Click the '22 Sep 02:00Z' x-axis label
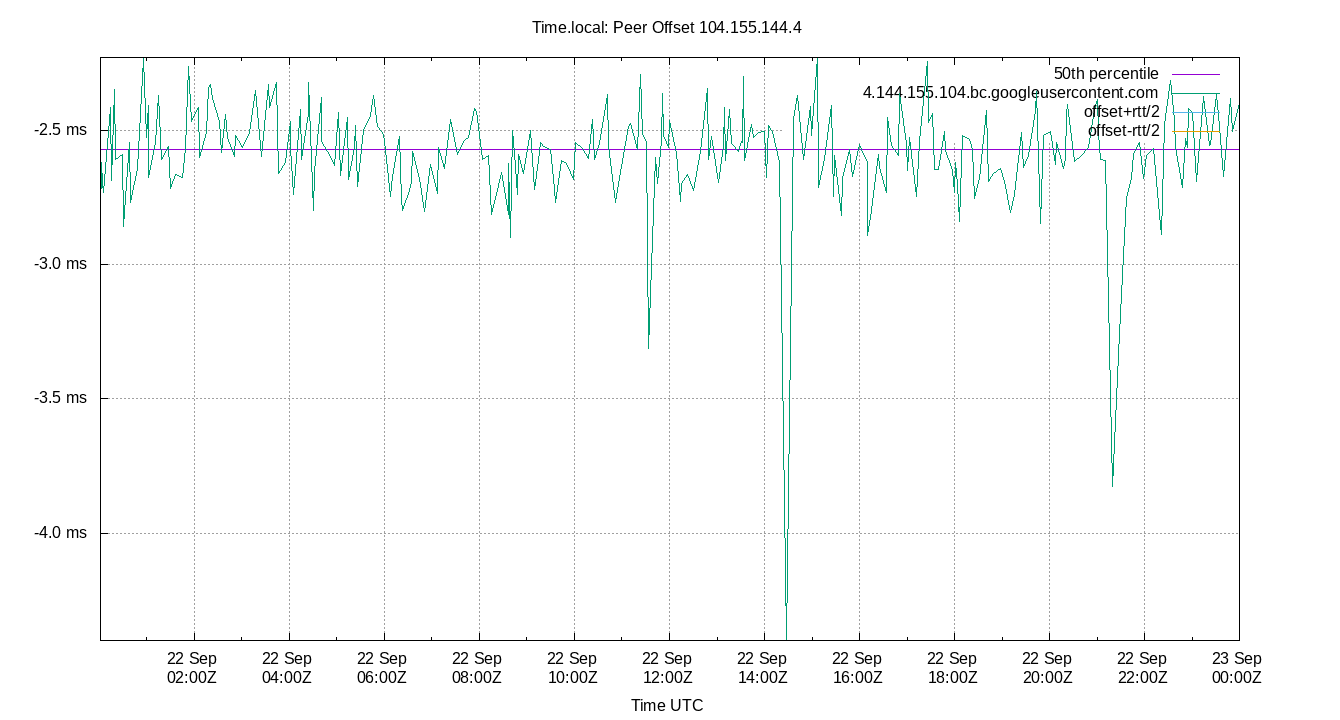 [x=192, y=668]
